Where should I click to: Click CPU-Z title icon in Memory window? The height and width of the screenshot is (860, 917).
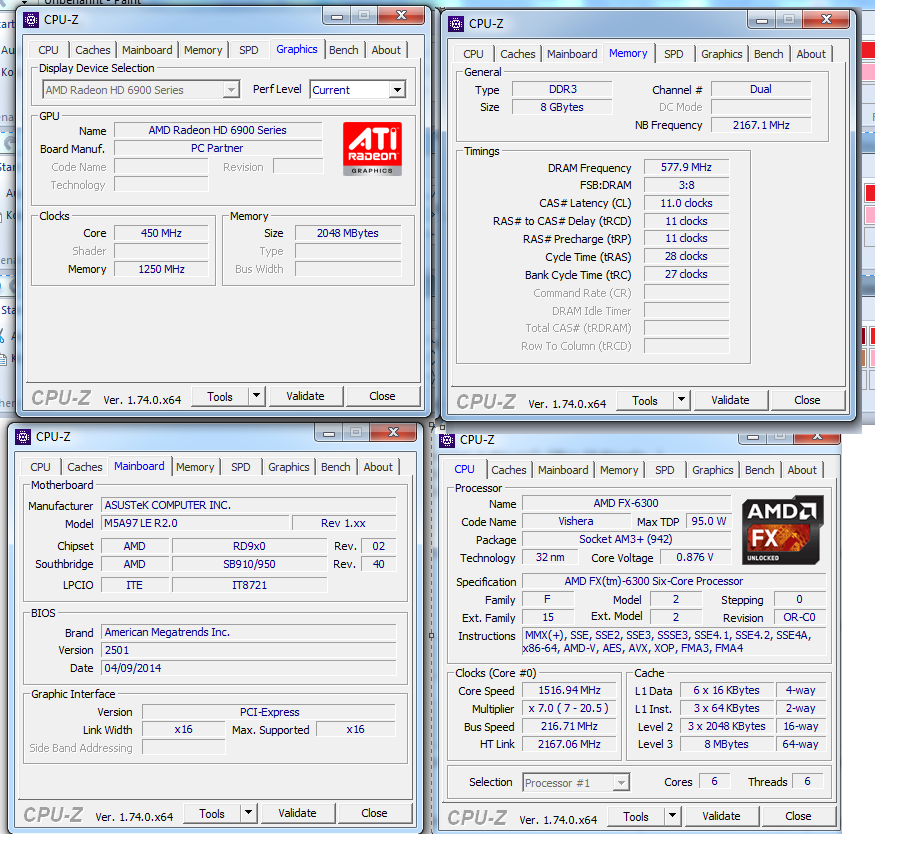[x=456, y=24]
